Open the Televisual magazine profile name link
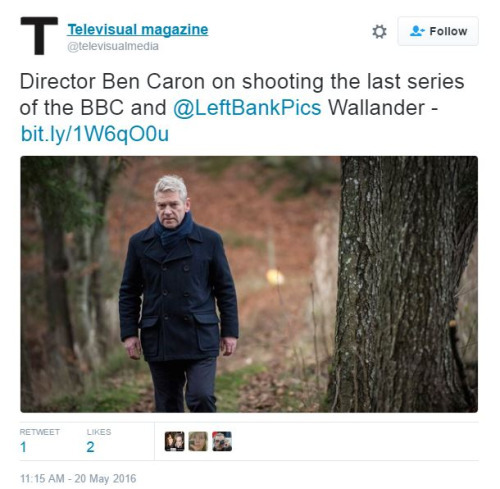 pyautogui.click(x=138, y=30)
